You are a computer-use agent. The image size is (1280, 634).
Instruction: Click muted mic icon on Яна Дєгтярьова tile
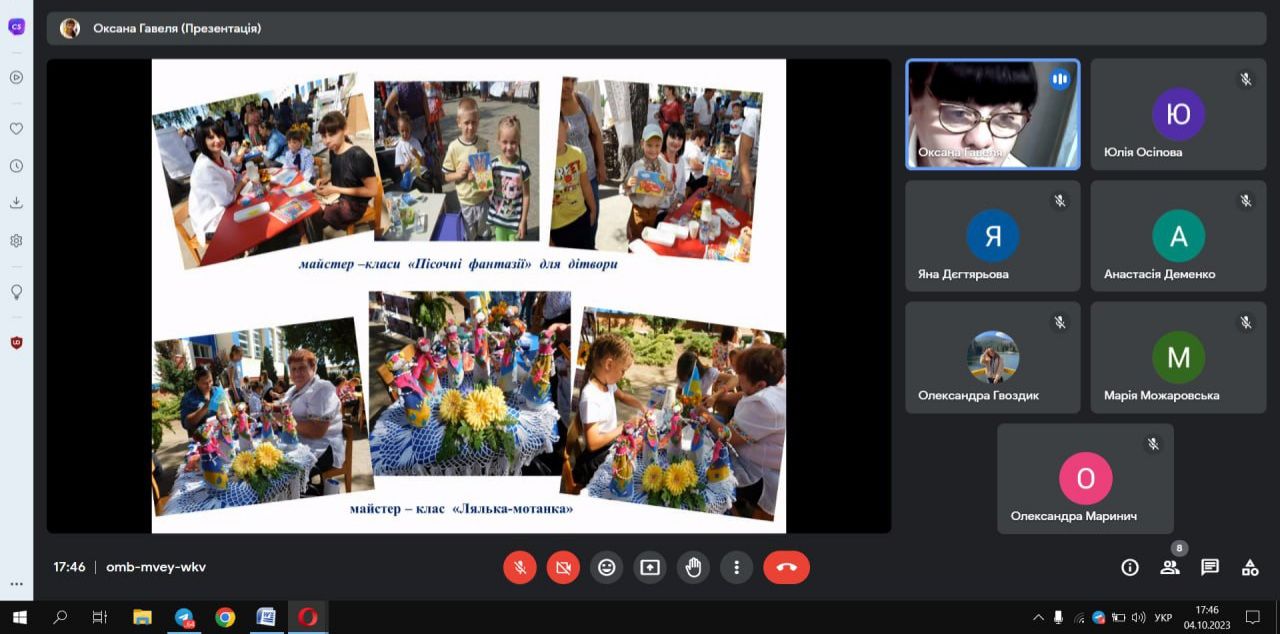[x=1060, y=201]
